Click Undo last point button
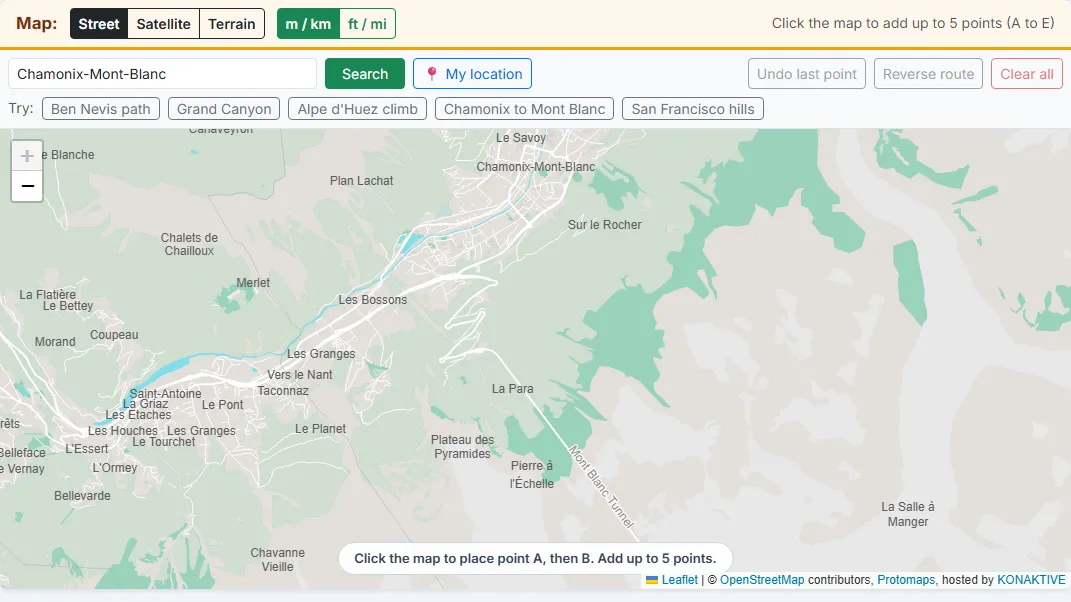 tap(807, 74)
